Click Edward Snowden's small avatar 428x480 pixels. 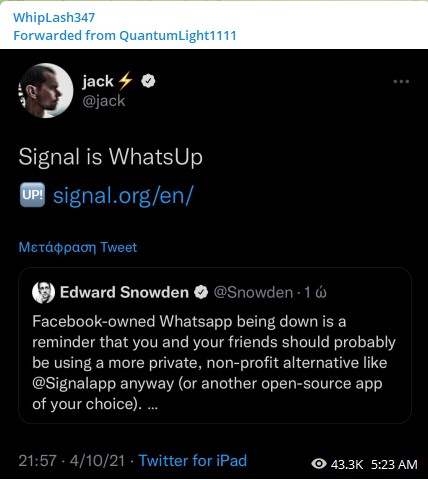(x=43, y=292)
